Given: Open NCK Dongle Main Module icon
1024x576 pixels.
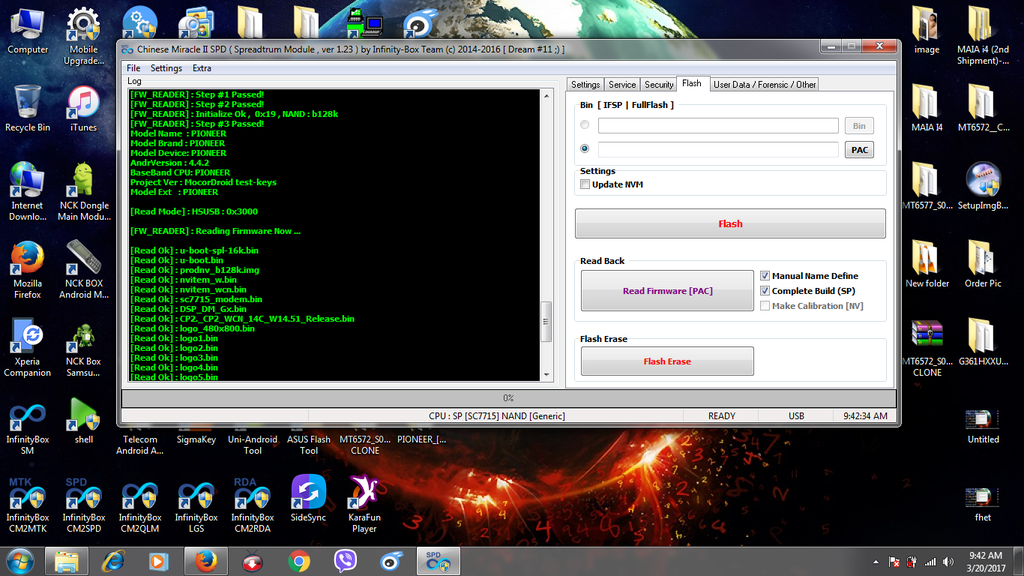Looking at the screenshot, I should [83, 185].
